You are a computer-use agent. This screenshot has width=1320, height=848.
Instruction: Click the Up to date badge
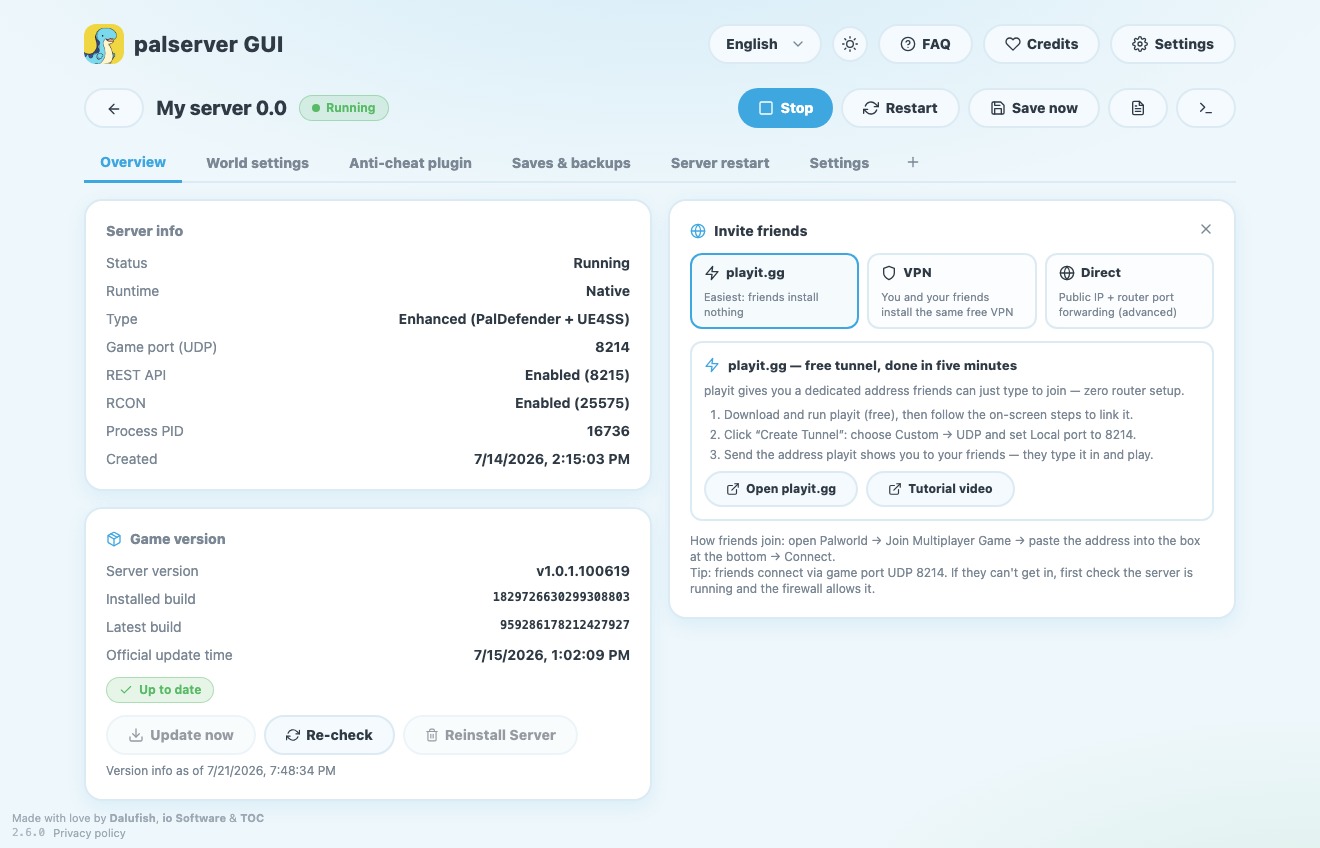[160, 690]
